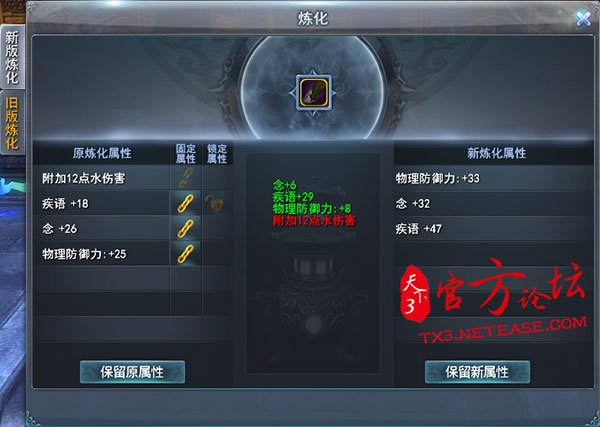Screen dimensions: 600x427
Task: Click the 锁定属性 column header
Action: pos(217,154)
